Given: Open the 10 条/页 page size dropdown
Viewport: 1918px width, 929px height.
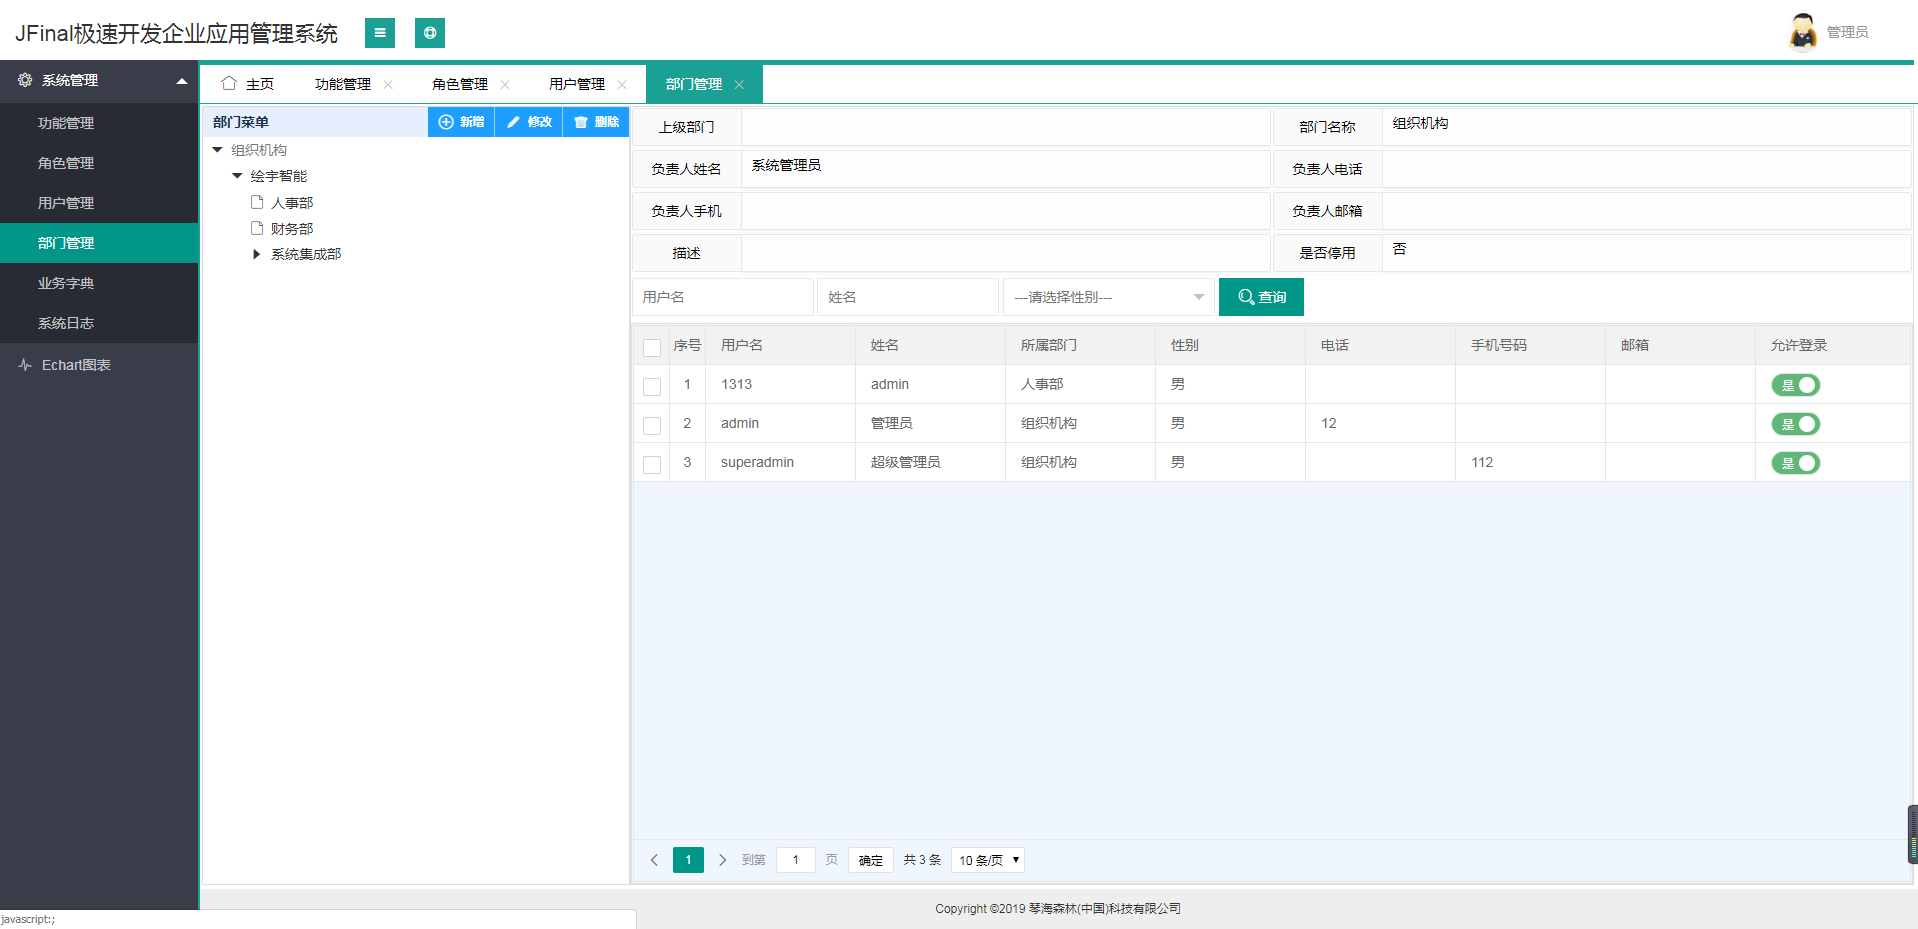Looking at the screenshot, I should coord(988,860).
